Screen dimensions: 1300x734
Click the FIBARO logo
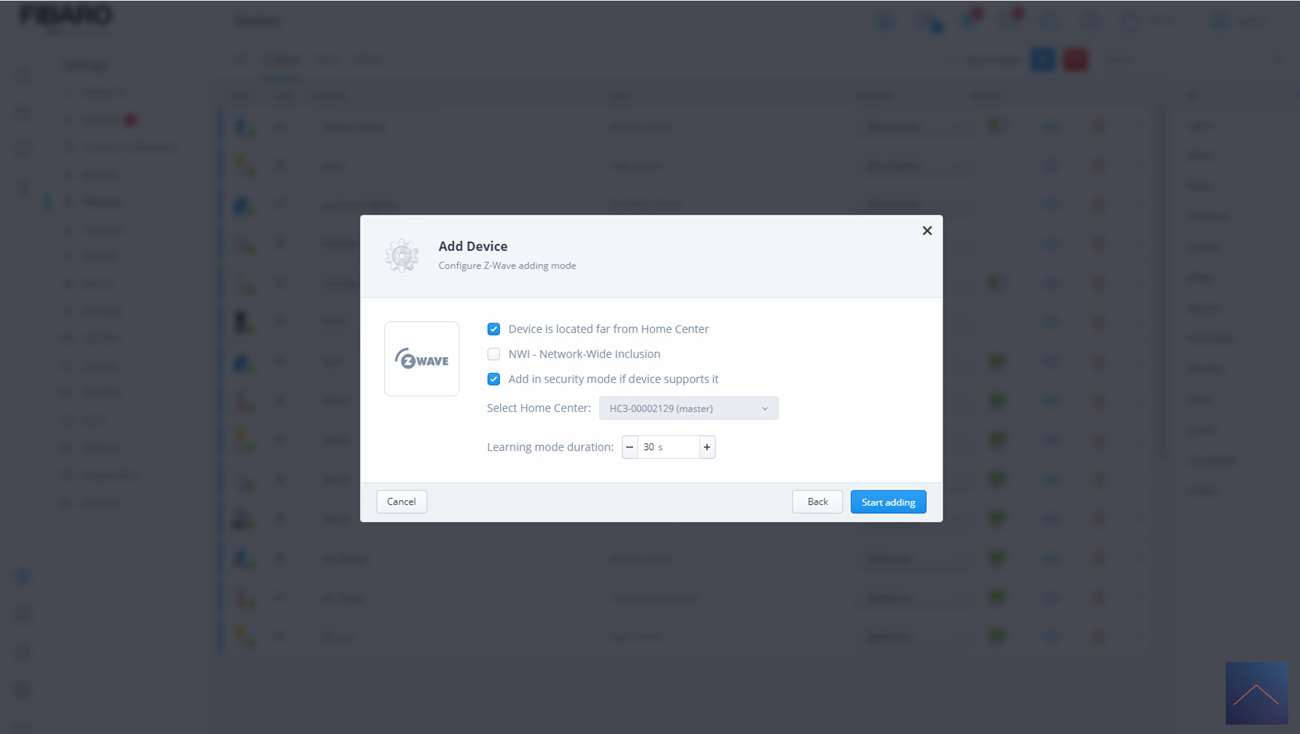pos(66,17)
